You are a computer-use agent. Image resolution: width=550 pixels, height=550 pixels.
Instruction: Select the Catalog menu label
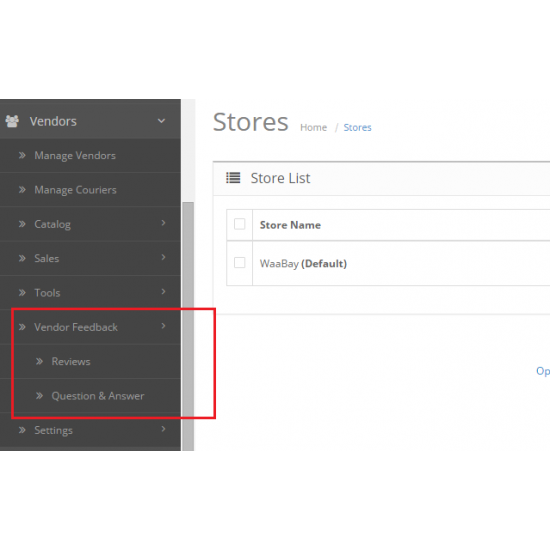pyautogui.click(x=53, y=224)
